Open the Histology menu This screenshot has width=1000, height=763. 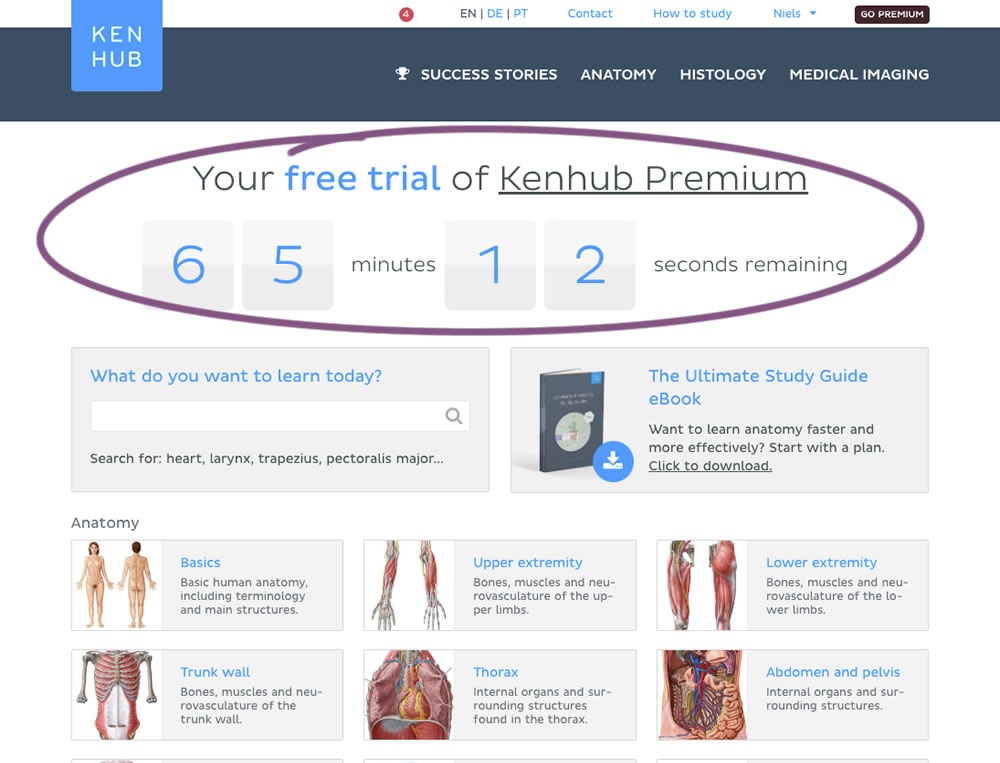click(723, 75)
